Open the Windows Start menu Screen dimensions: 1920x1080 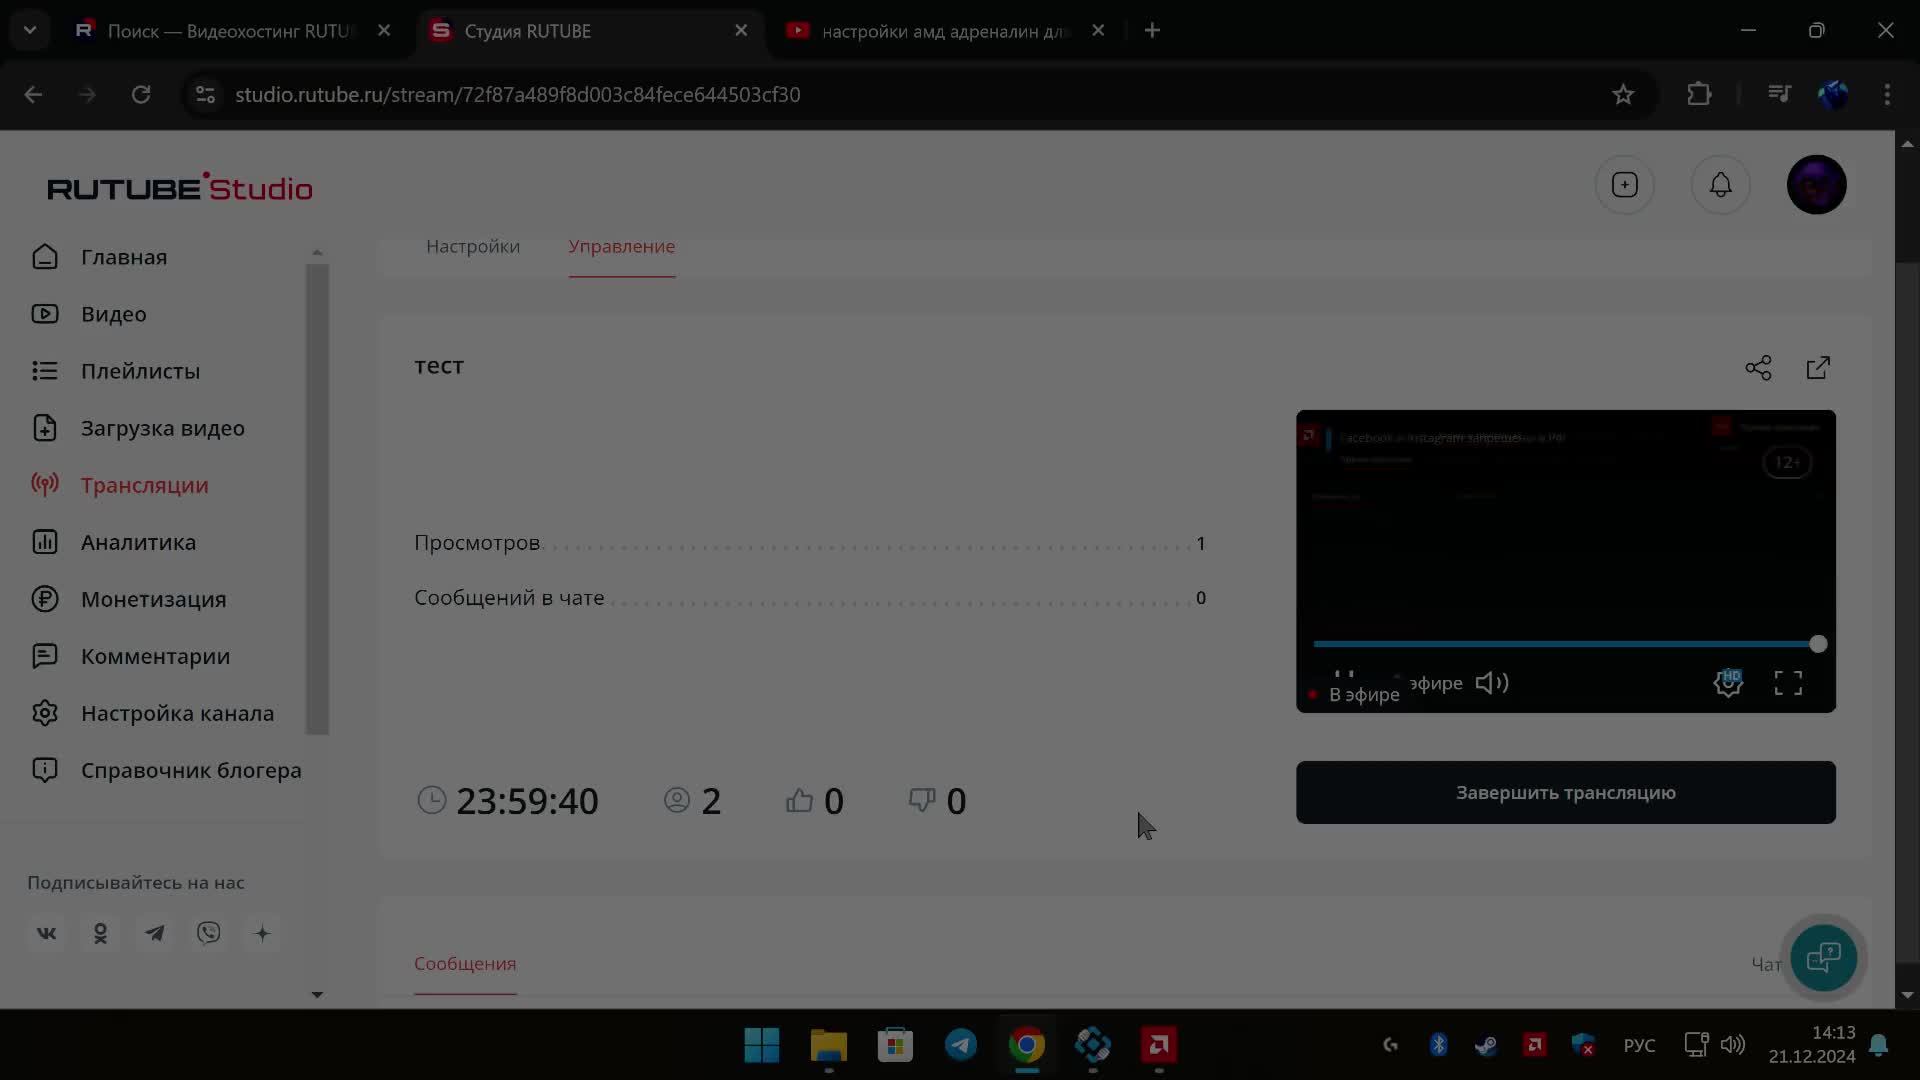coord(762,1045)
